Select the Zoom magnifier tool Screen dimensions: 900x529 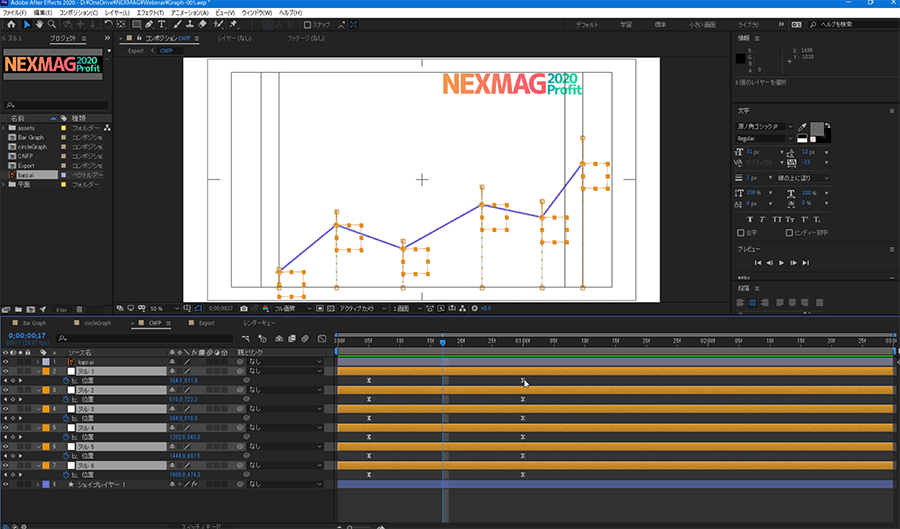point(53,23)
